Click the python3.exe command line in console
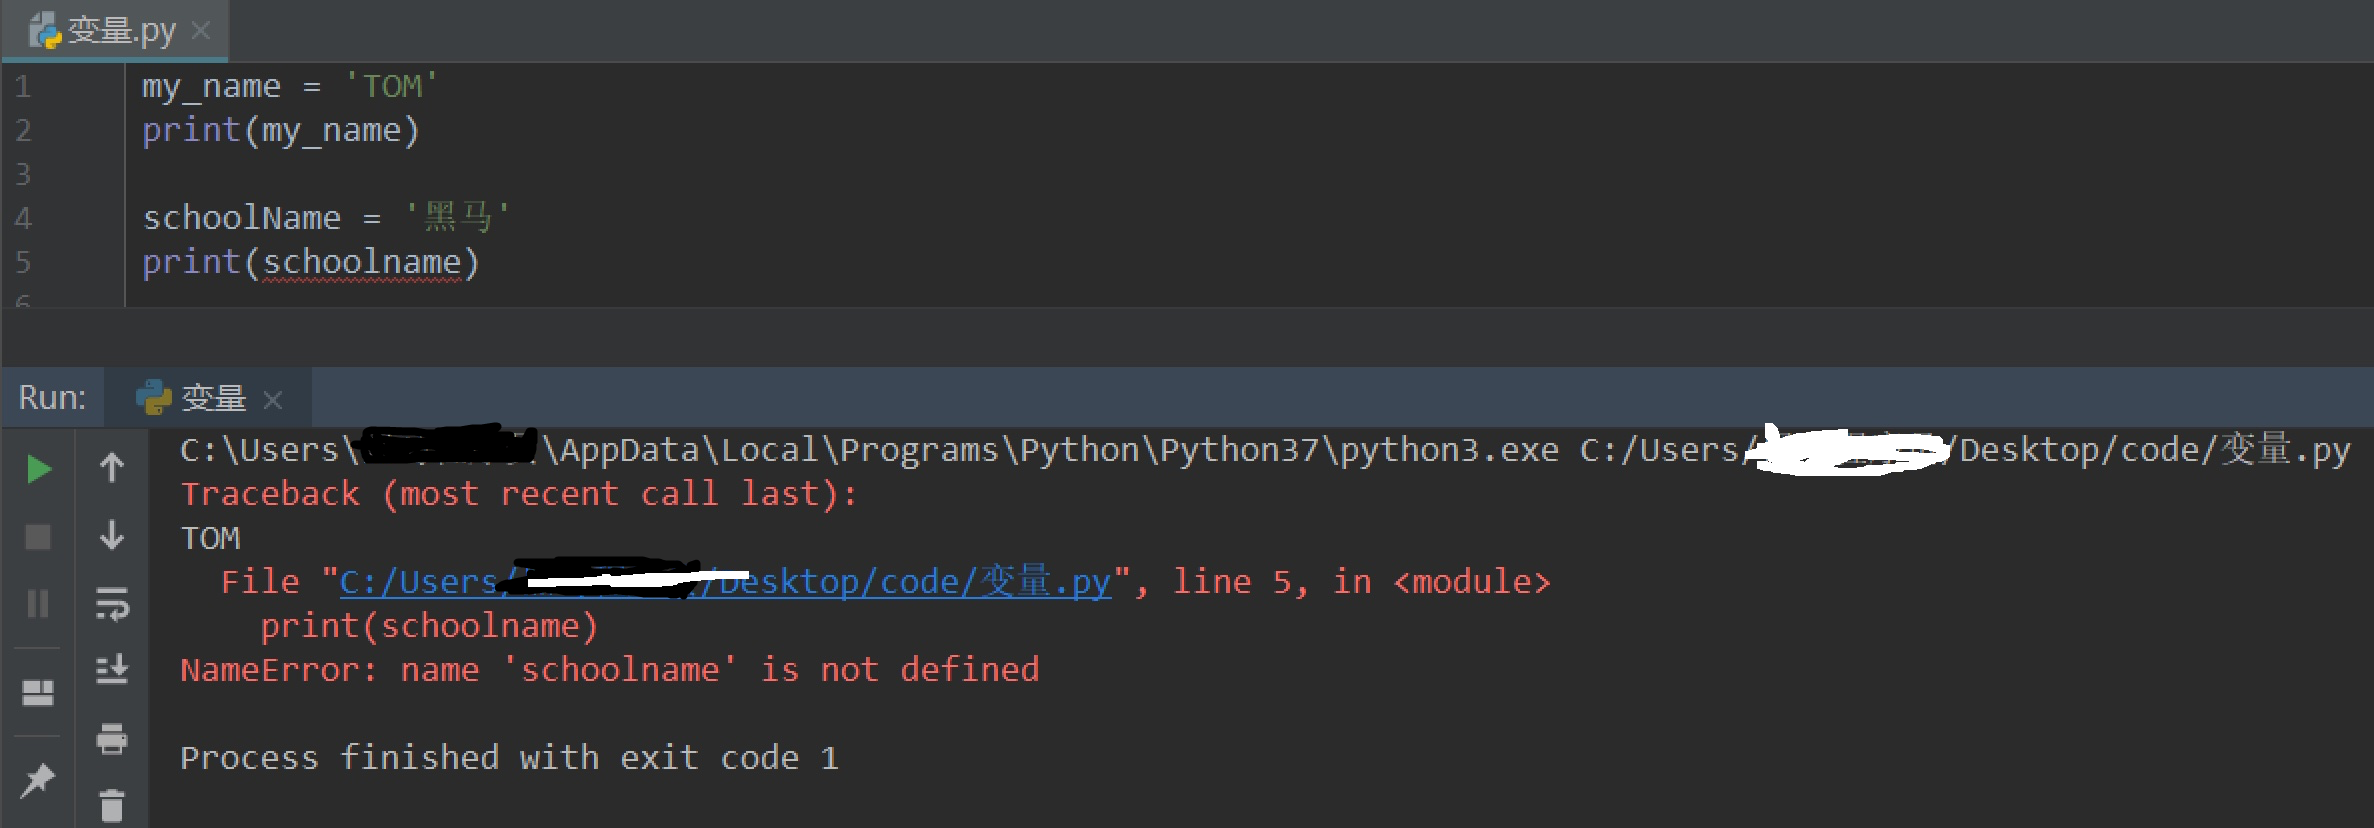This screenshot has width=2374, height=828. tap(1265, 450)
